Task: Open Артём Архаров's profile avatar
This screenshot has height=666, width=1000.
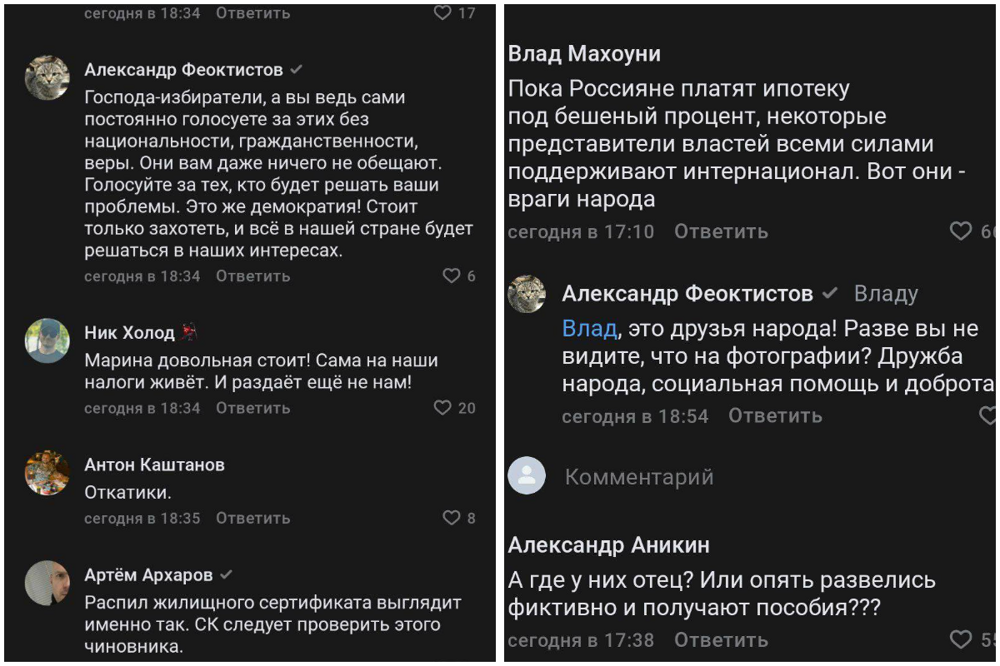Action: click(x=46, y=582)
